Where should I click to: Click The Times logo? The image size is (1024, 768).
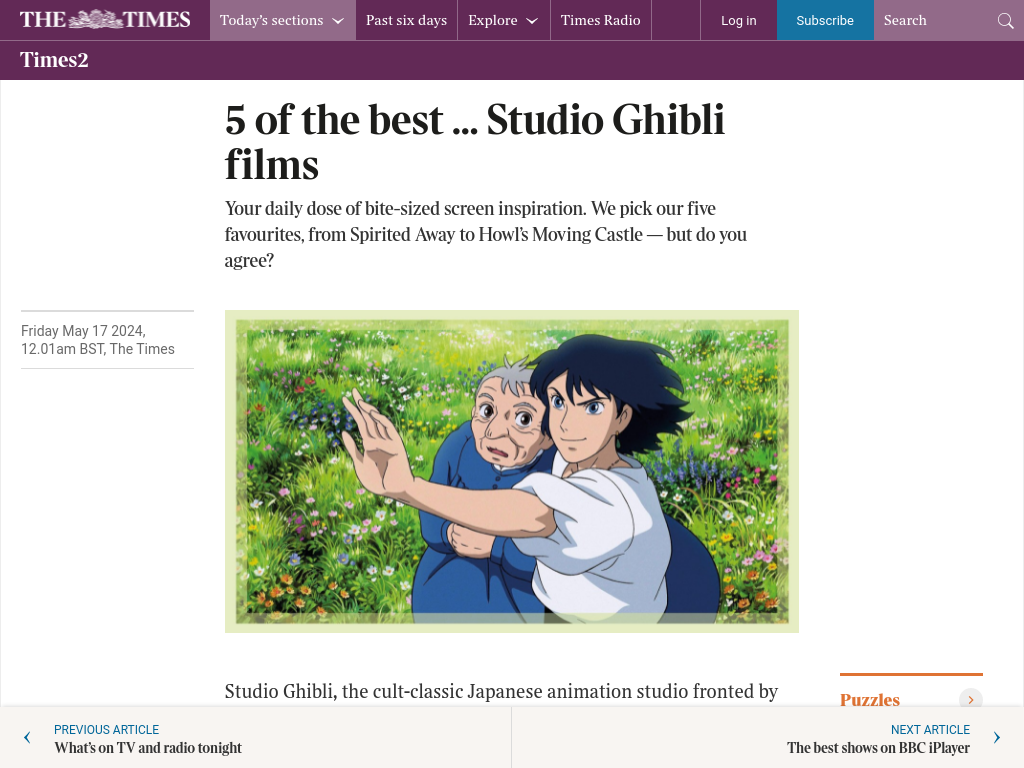pos(105,20)
